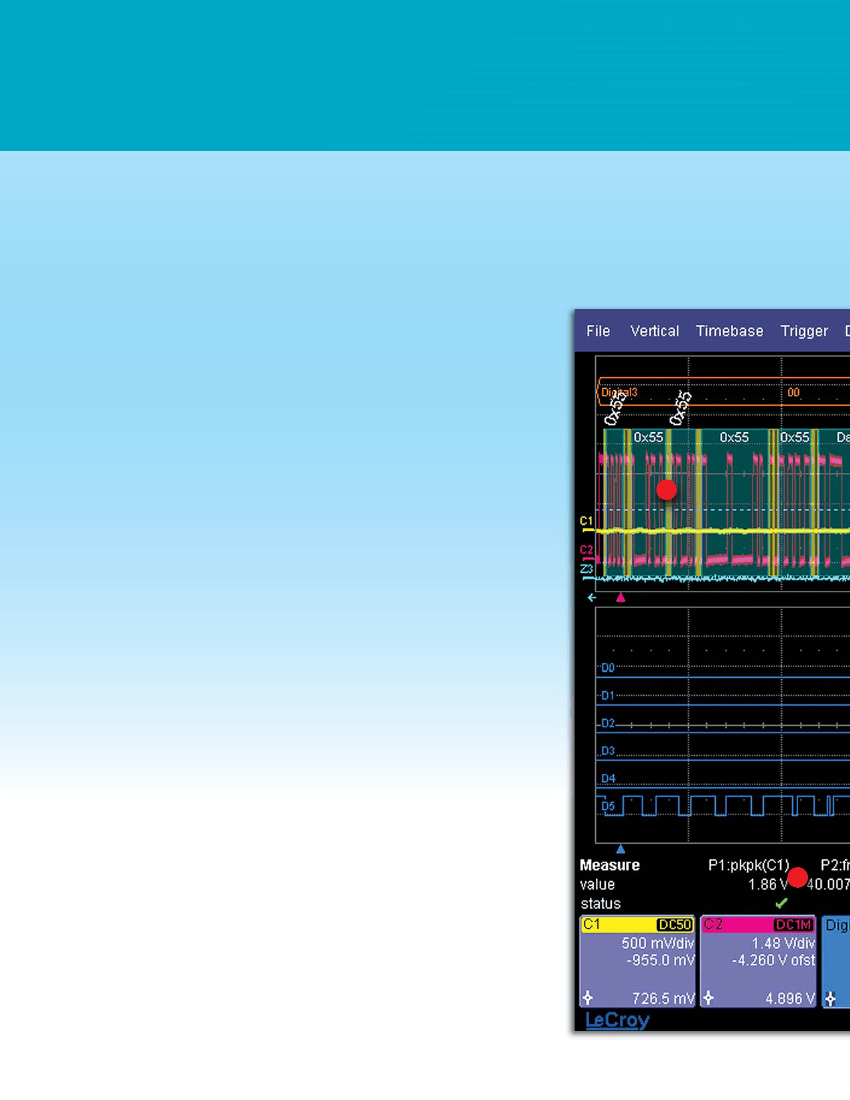Select the yellow C1 trace marker

pyautogui.click(x=586, y=521)
